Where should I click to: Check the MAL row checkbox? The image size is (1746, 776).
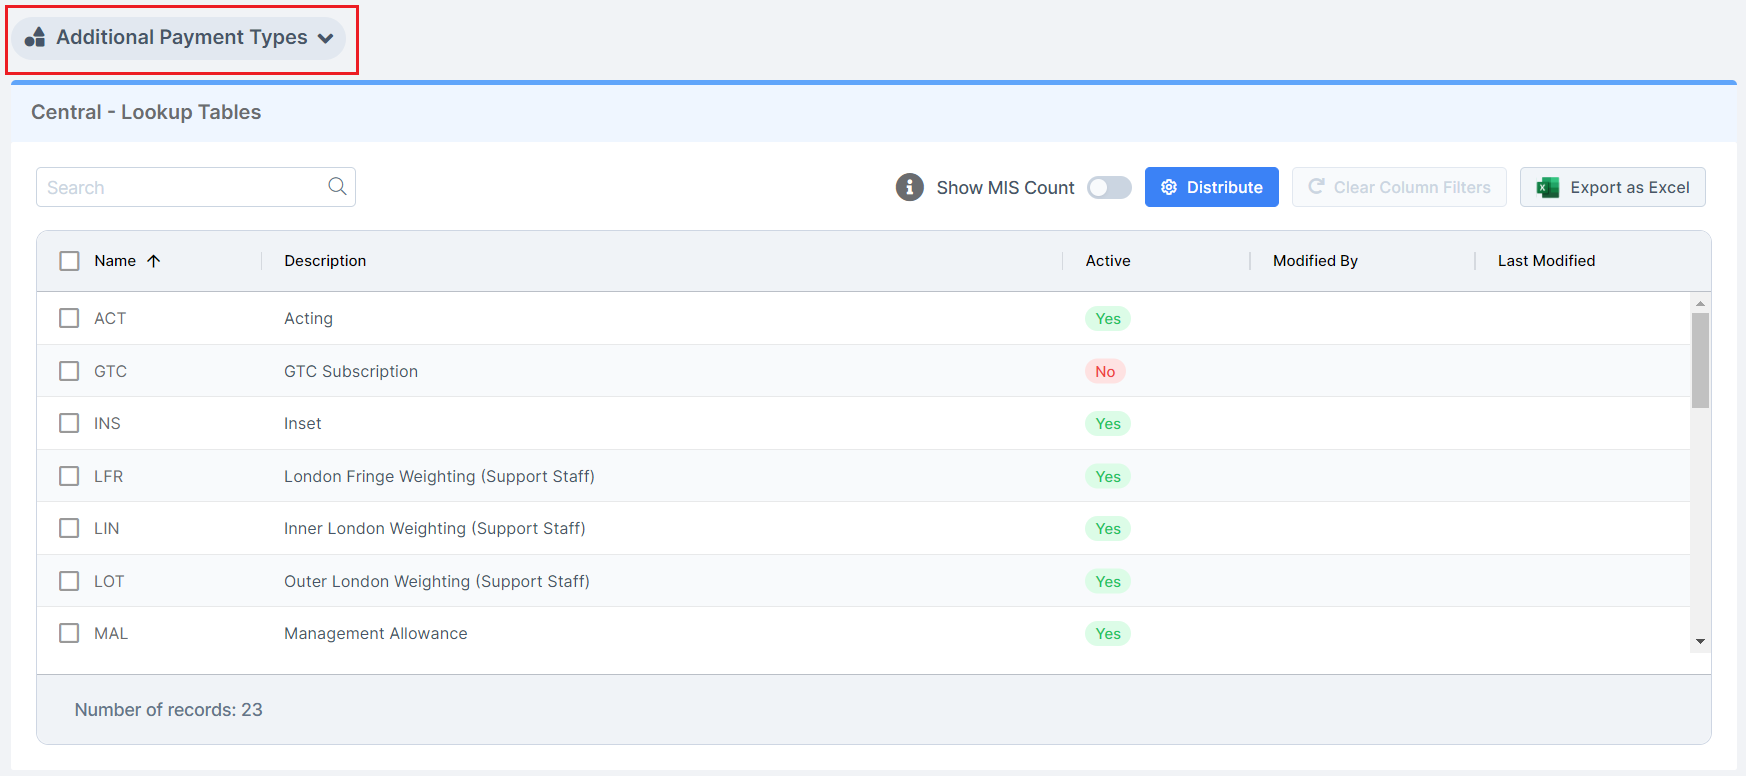(69, 633)
